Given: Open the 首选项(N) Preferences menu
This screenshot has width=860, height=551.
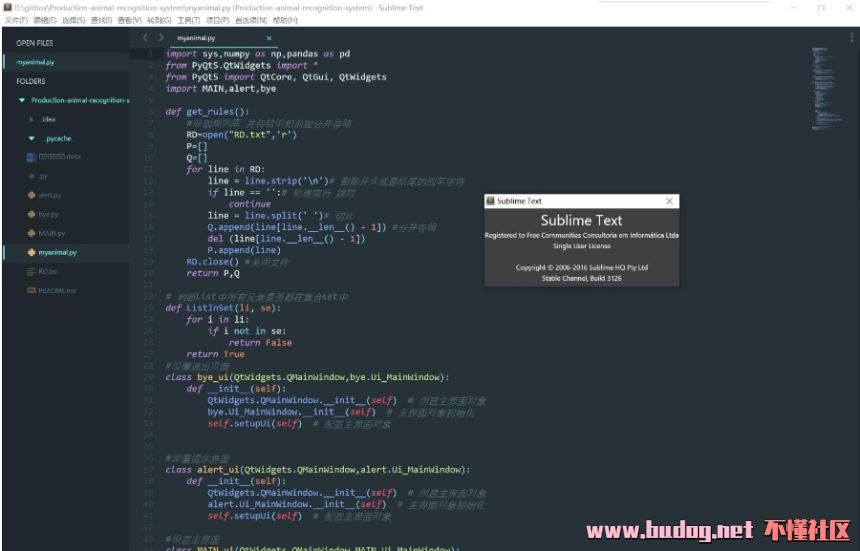Looking at the screenshot, I should 251,20.
